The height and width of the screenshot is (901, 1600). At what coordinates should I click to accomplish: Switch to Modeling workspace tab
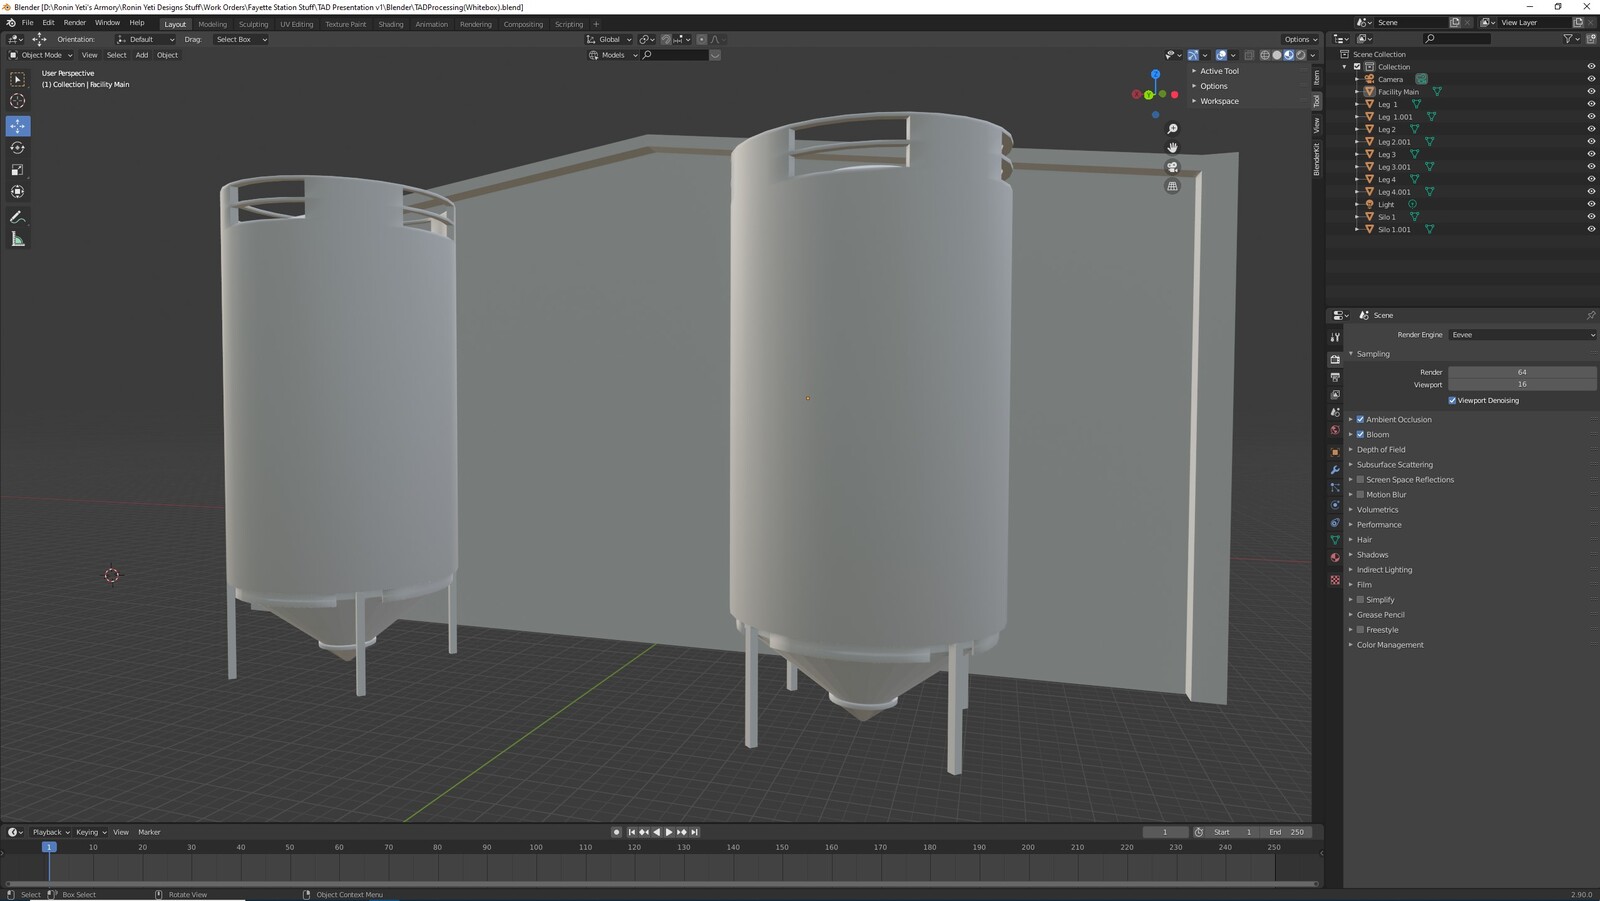pyautogui.click(x=212, y=24)
